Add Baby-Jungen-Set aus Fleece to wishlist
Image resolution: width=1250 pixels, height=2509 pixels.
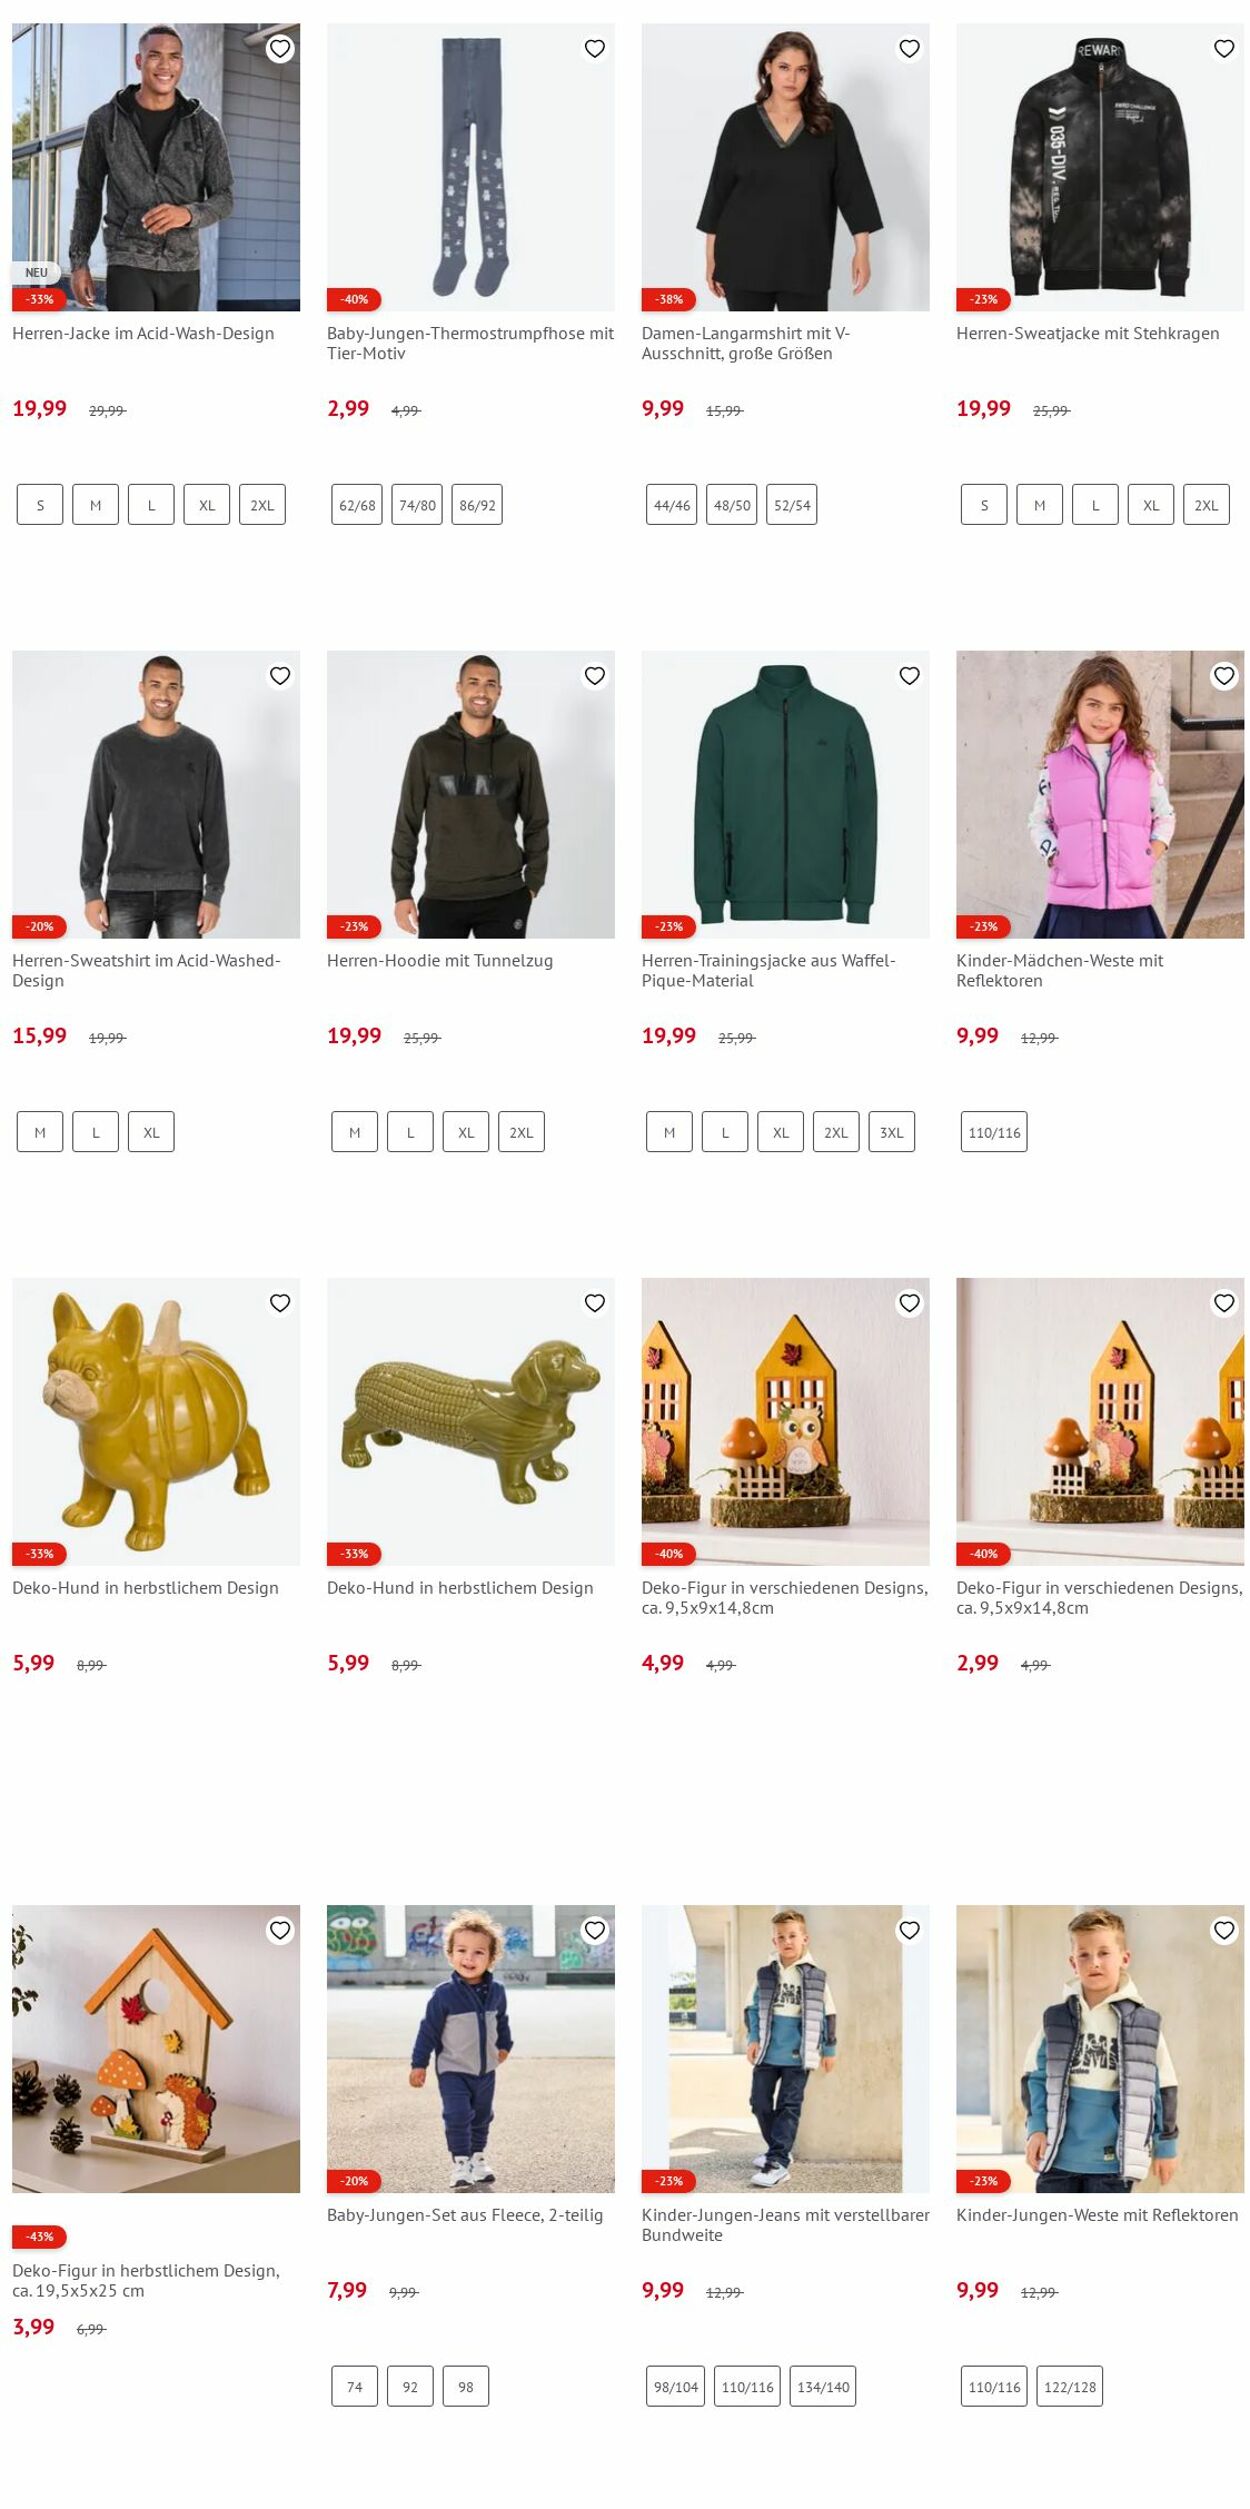click(x=595, y=1930)
